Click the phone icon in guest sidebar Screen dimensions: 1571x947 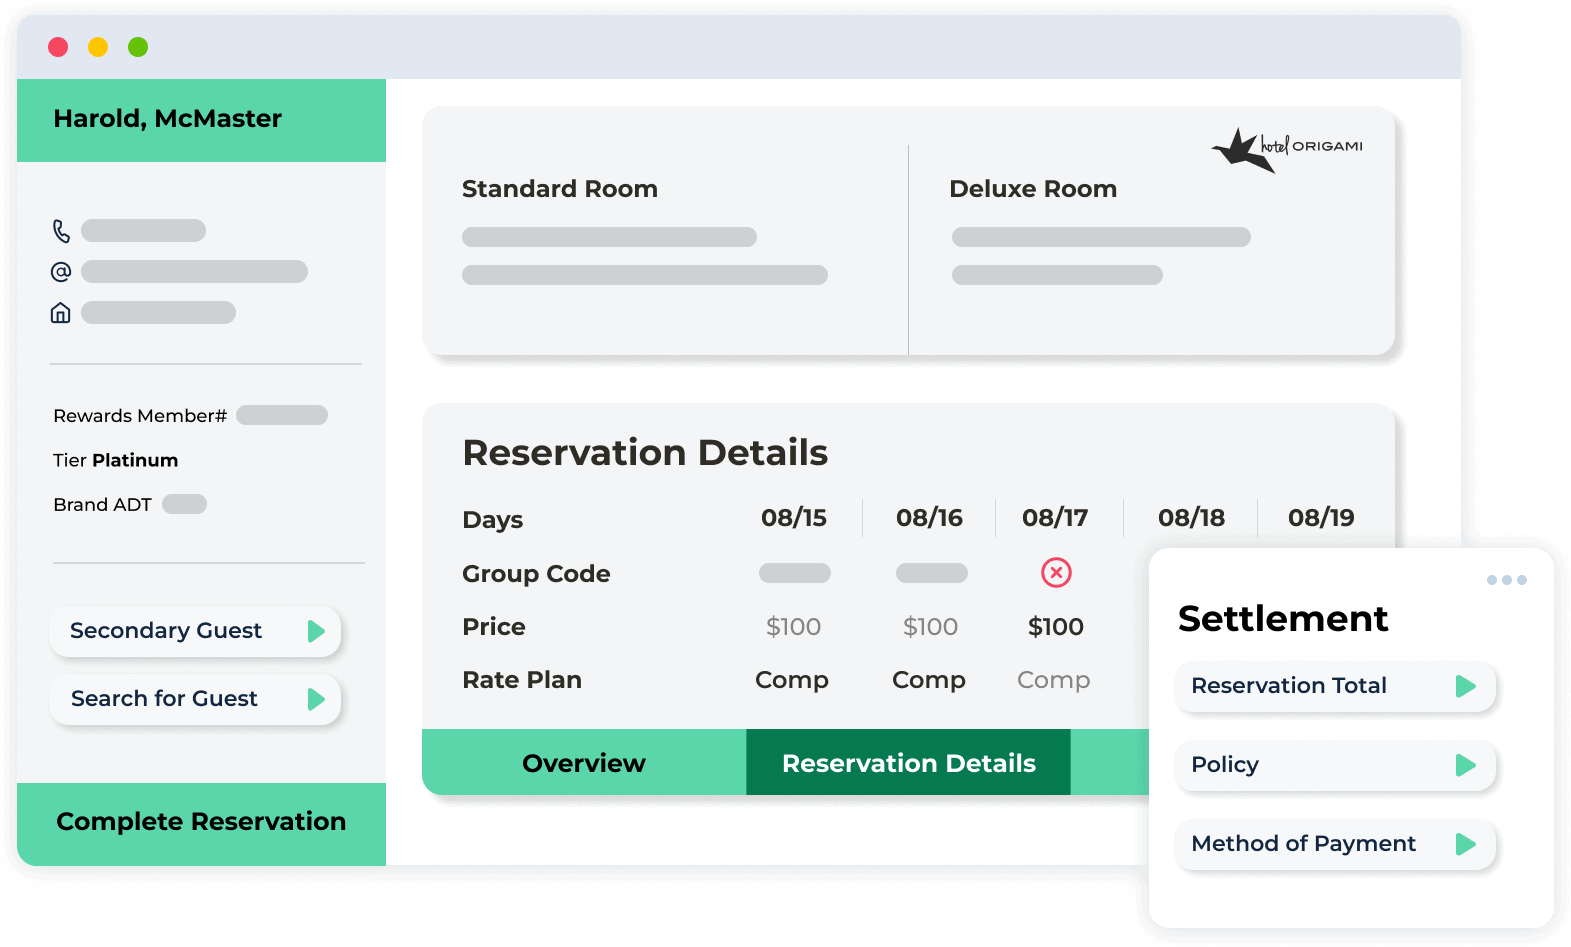[61, 231]
